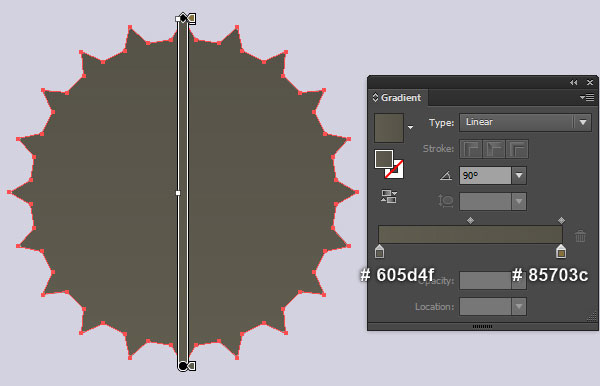Expand the angle value dropdown arrow

pyautogui.click(x=519, y=176)
